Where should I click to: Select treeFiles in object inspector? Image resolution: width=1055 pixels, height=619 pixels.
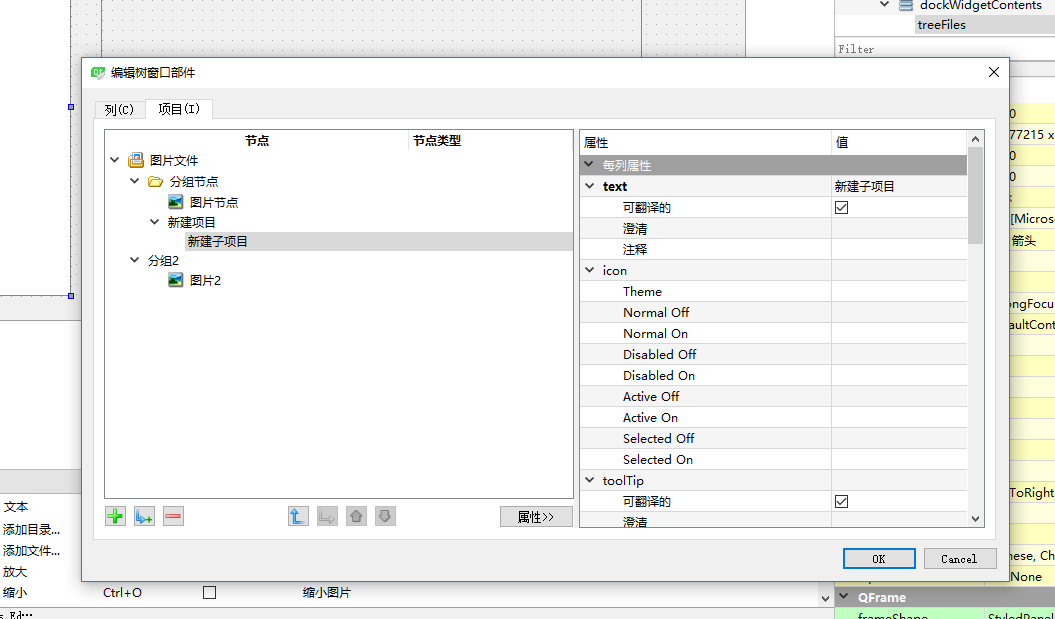click(x=941, y=25)
